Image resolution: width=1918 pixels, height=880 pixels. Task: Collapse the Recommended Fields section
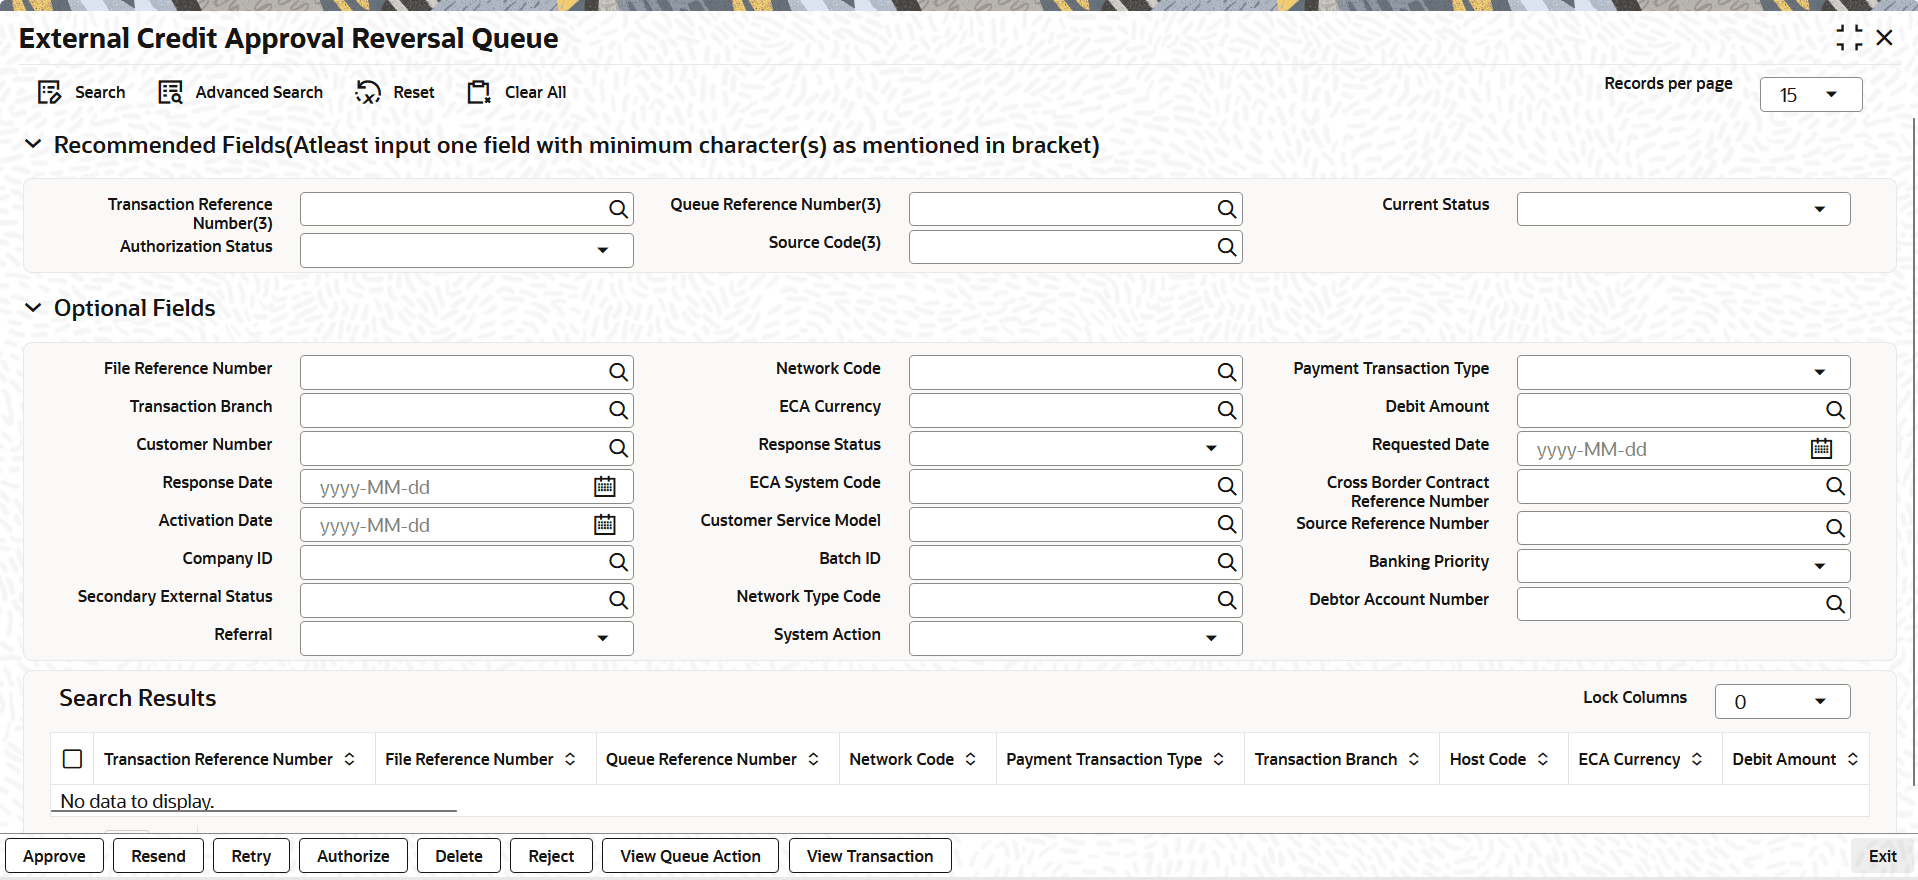(x=33, y=145)
